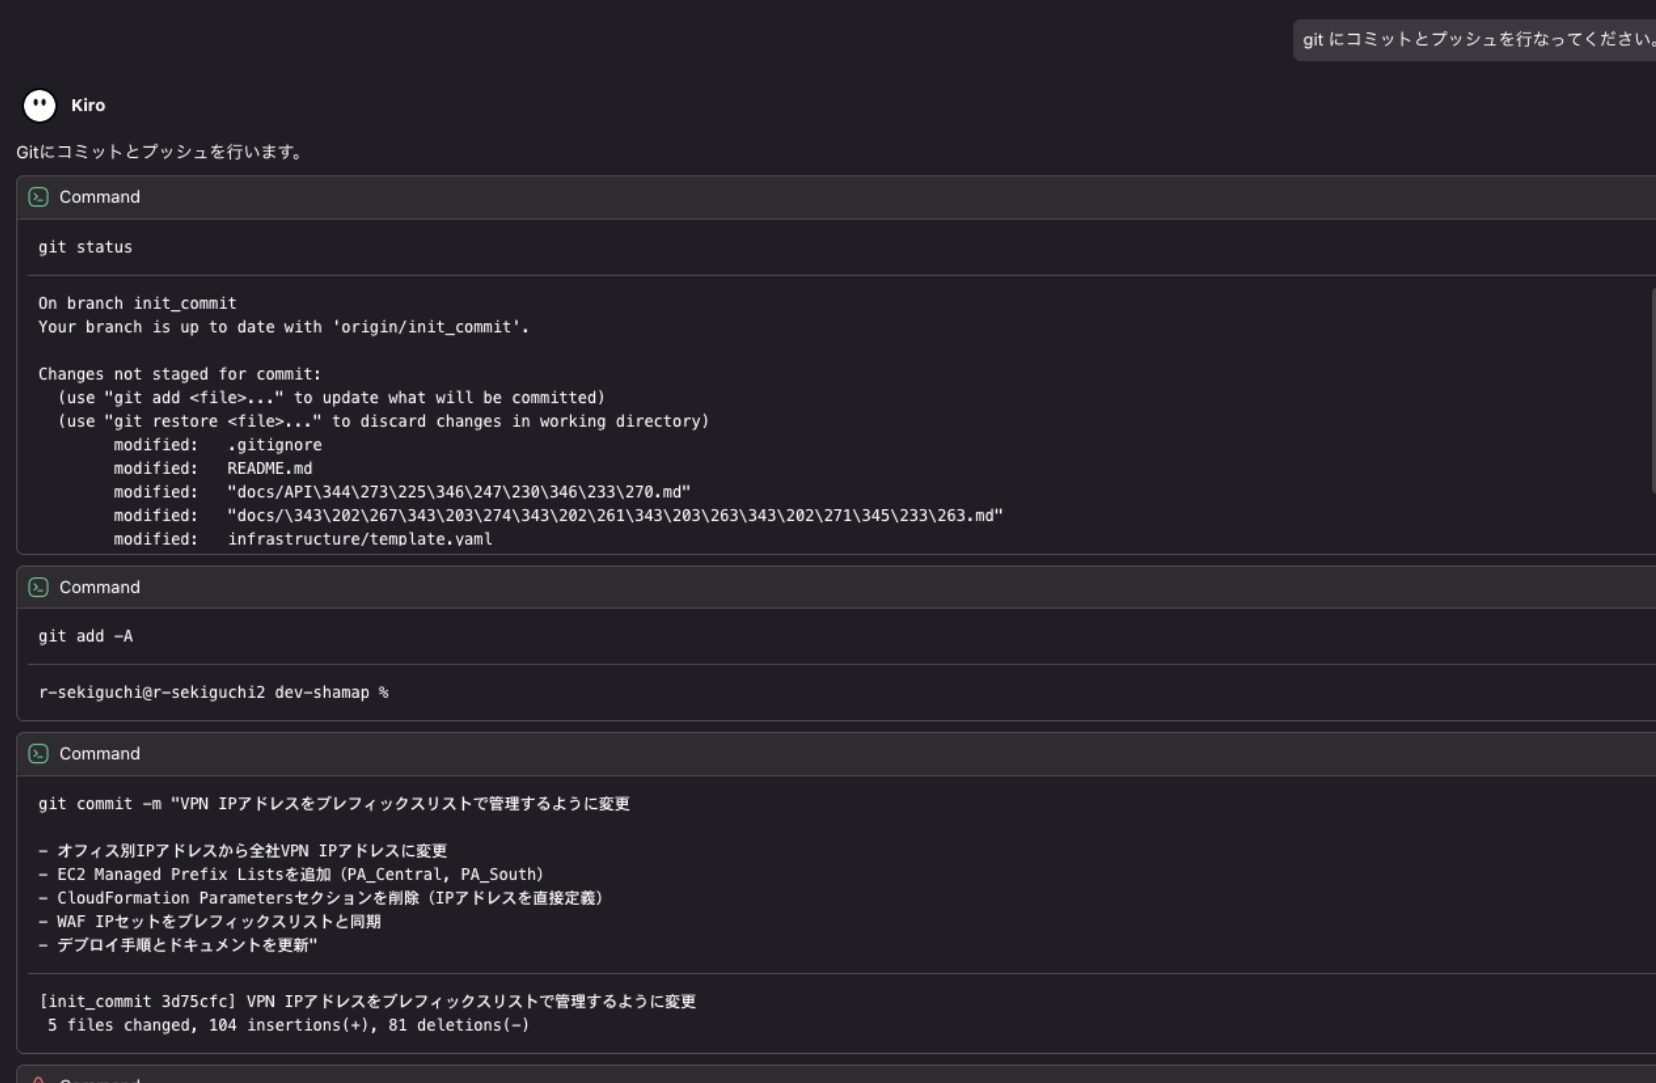Click the "5 files changed" summary line
This screenshot has width=1656, height=1083.
288,1025
